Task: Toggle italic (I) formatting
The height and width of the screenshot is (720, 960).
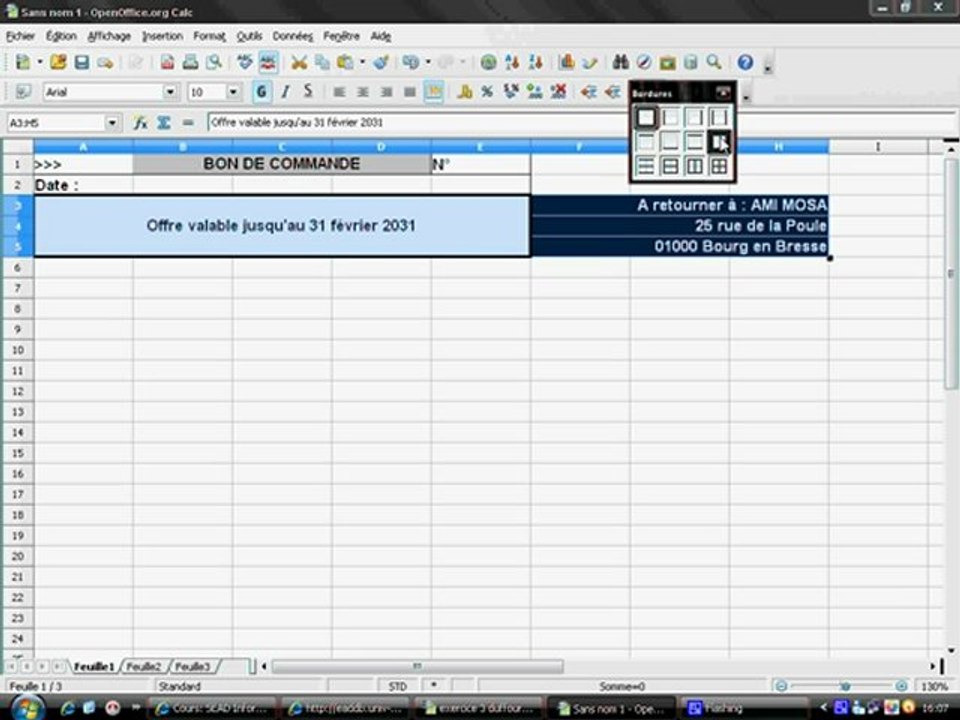Action: click(x=285, y=92)
